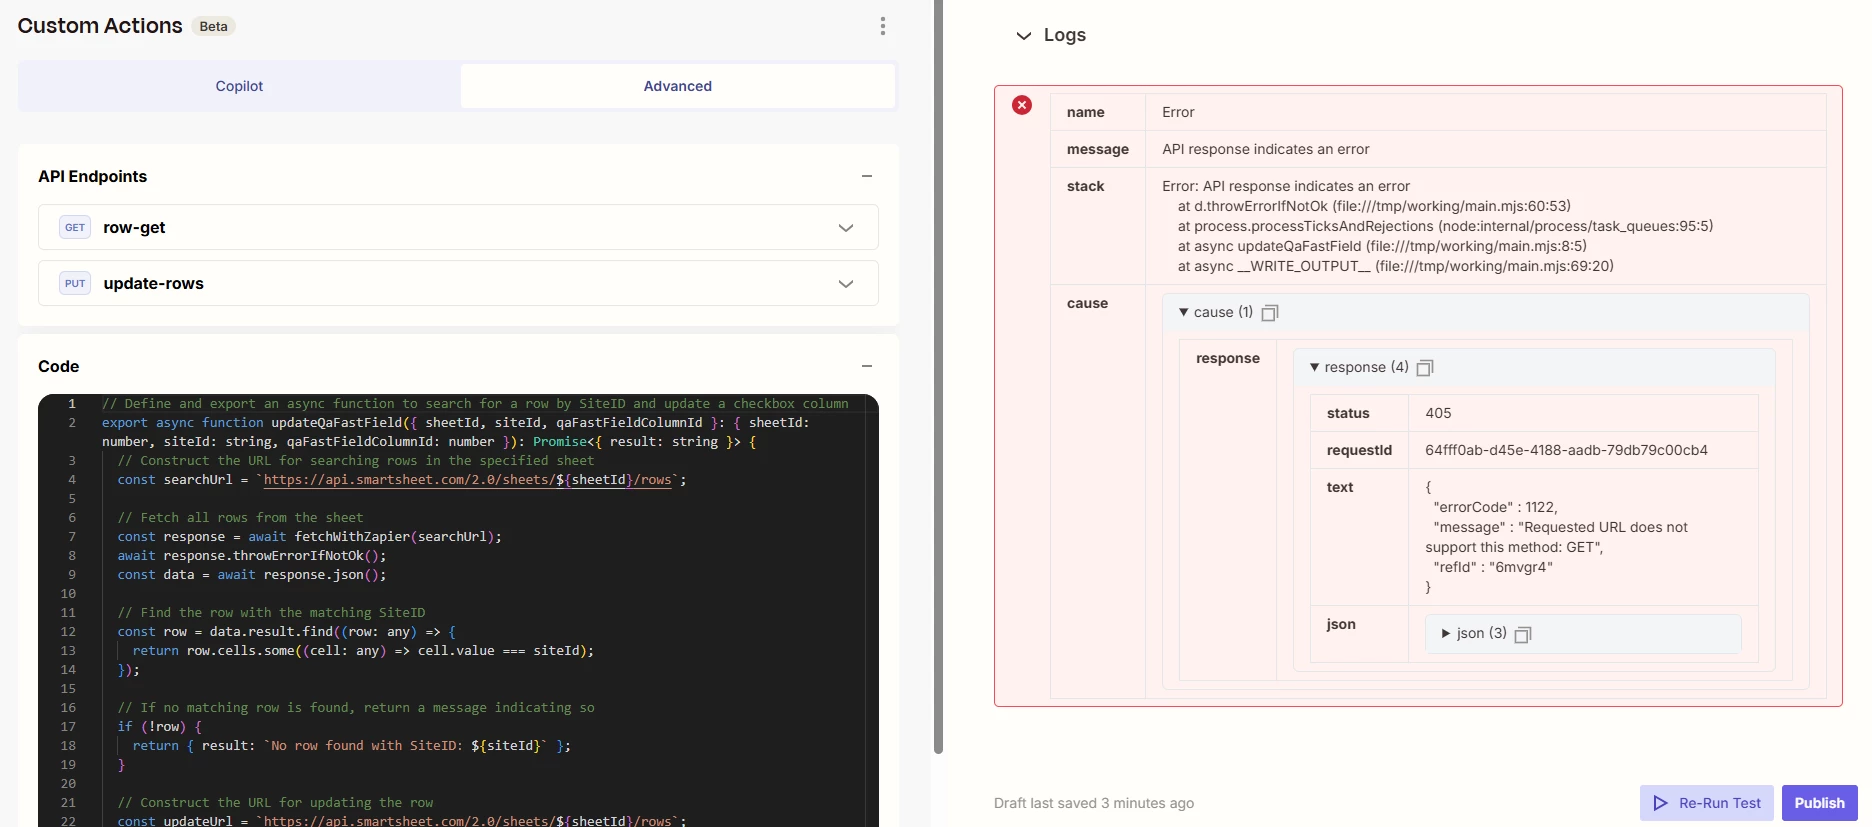The image size is (1872, 827).
Task: Click the status value 405
Action: pos(1438,413)
